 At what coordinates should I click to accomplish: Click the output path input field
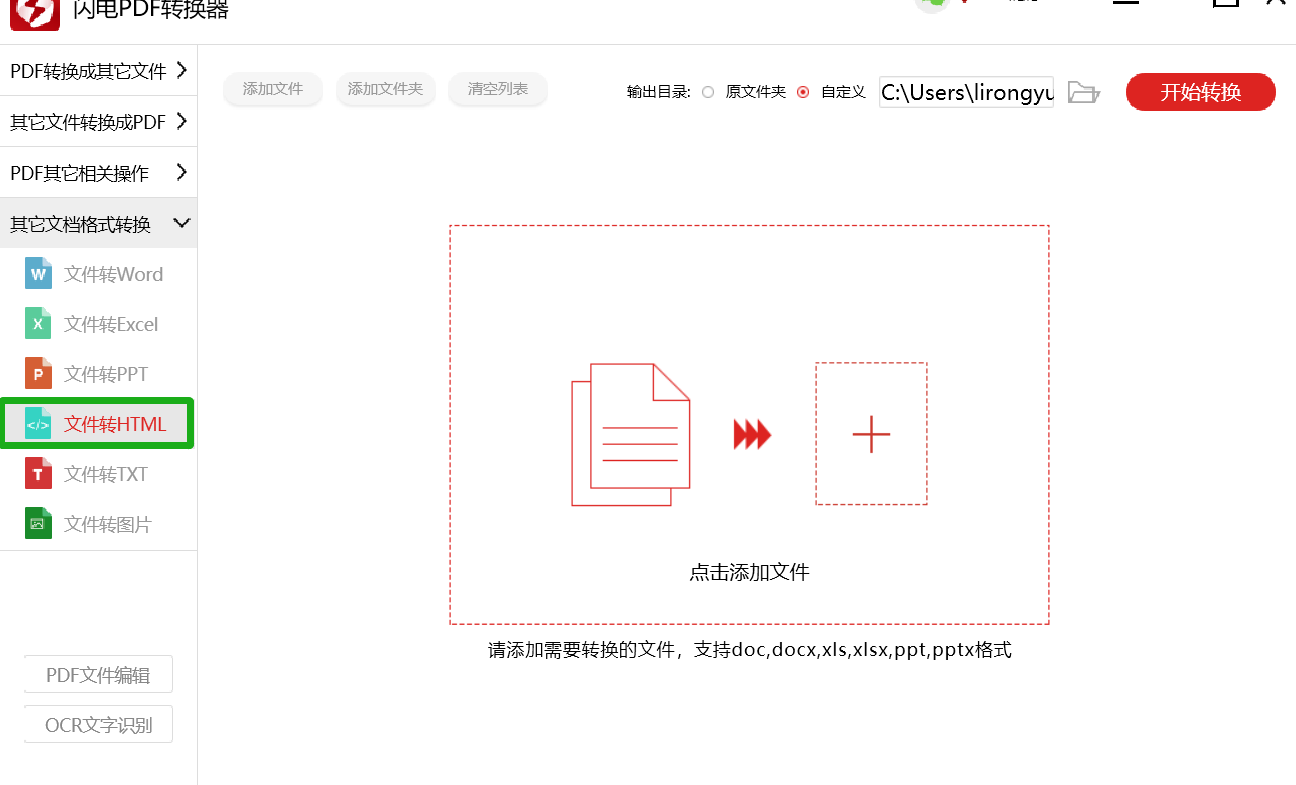[965, 92]
